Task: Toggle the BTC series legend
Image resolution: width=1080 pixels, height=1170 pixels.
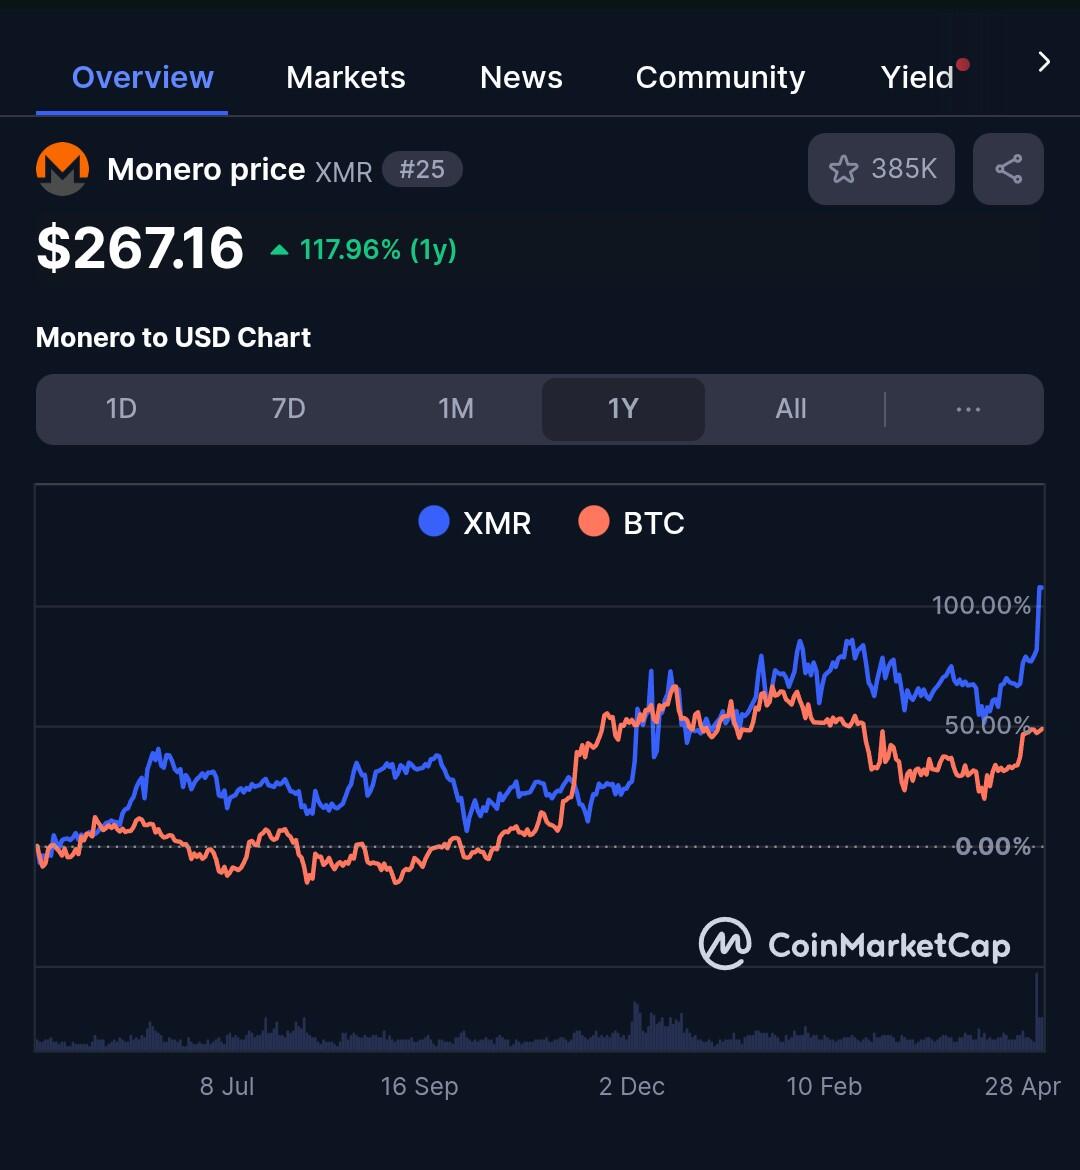Action: [x=631, y=522]
